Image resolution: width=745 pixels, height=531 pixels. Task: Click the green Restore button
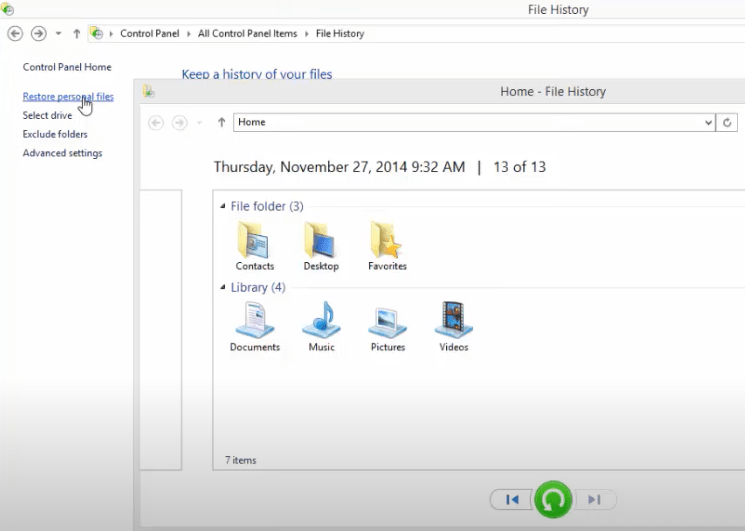[552, 499]
